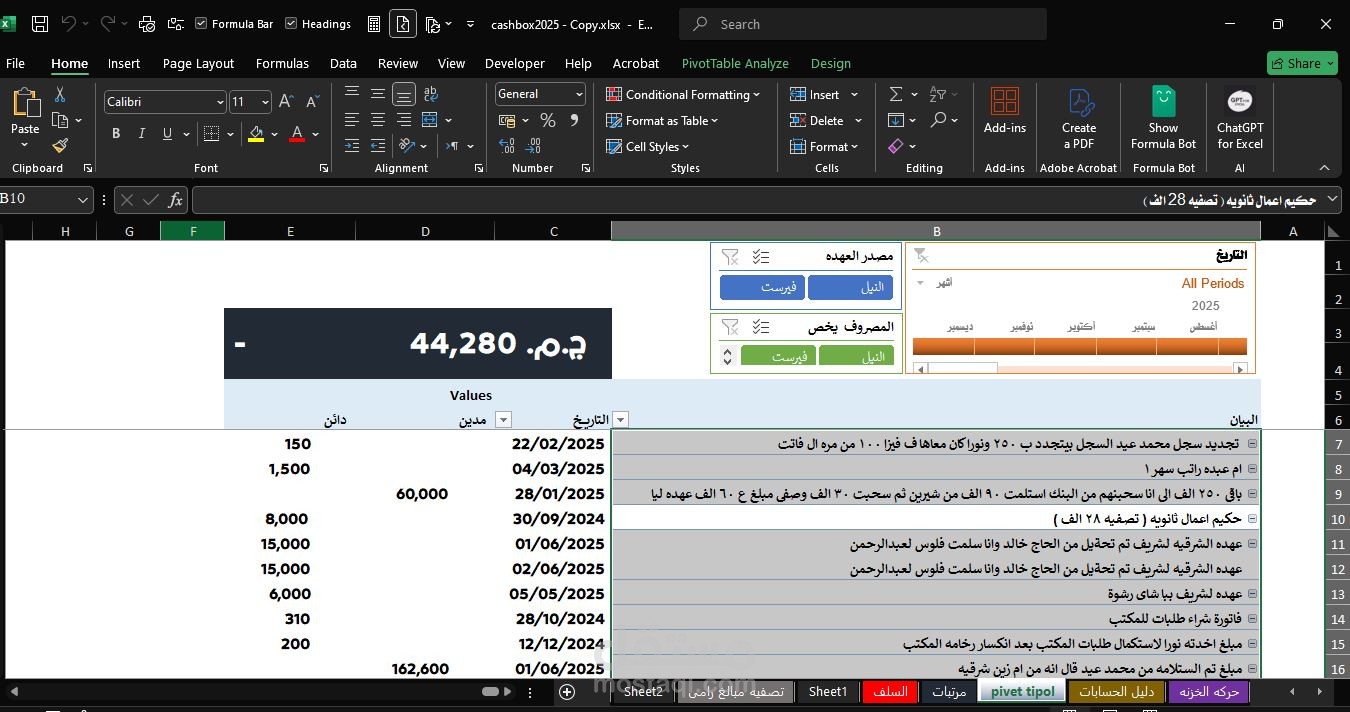1350x712 pixels.
Task: Click the timeline slicer horizontal scrollbar
Action: (1080, 369)
